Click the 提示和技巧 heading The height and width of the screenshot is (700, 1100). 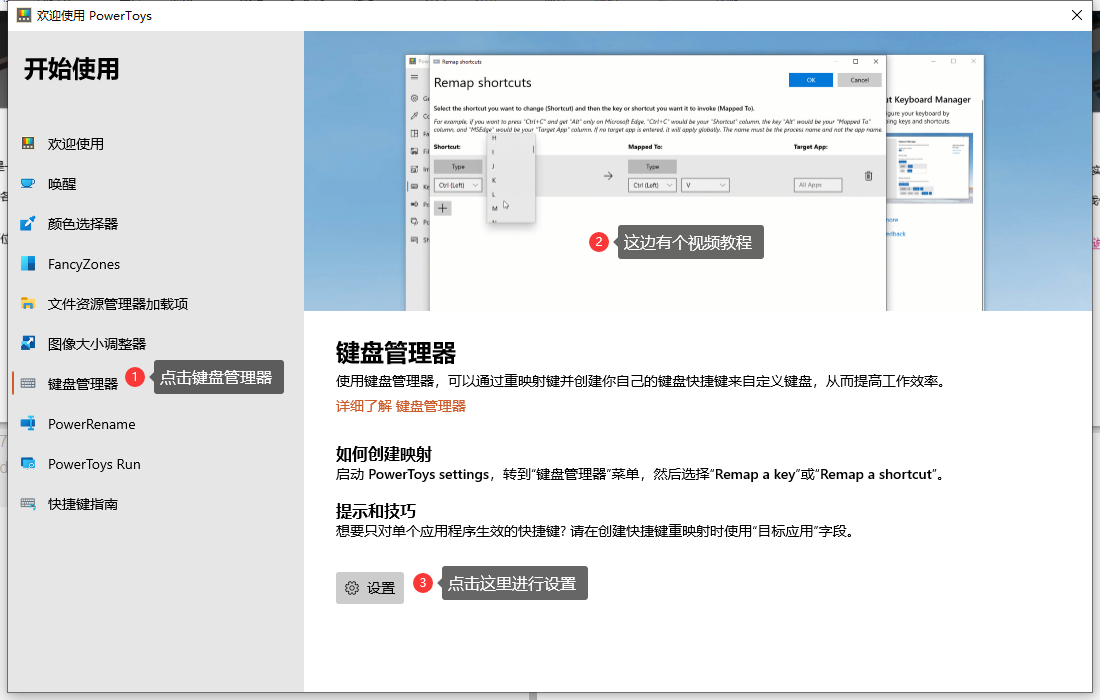[375, 511]
